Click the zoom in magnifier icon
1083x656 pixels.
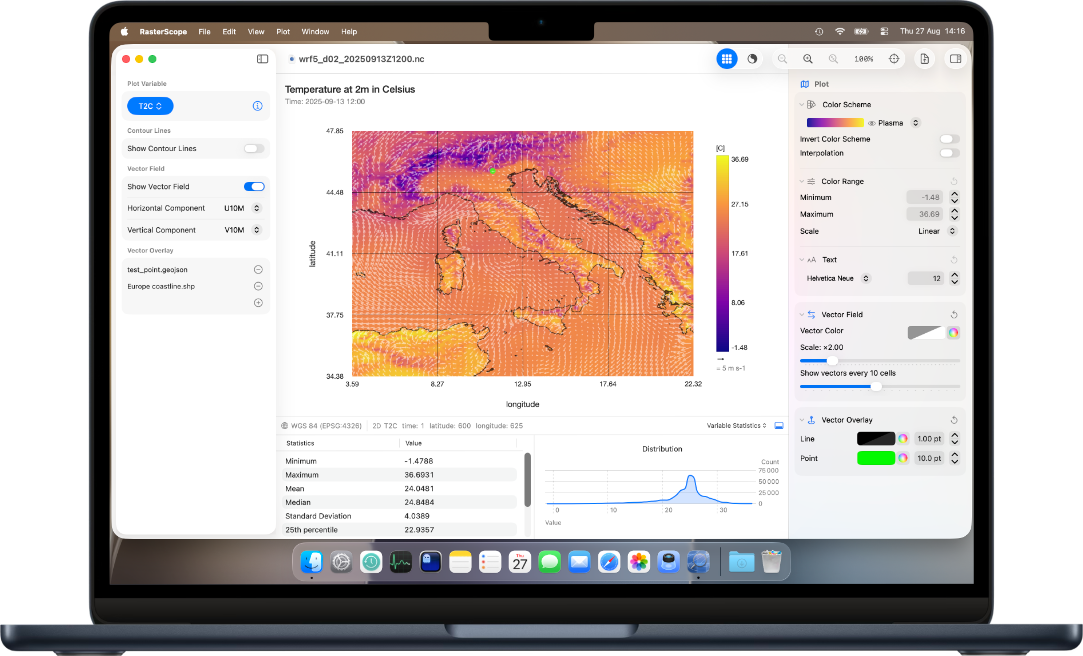coord(807,59)
